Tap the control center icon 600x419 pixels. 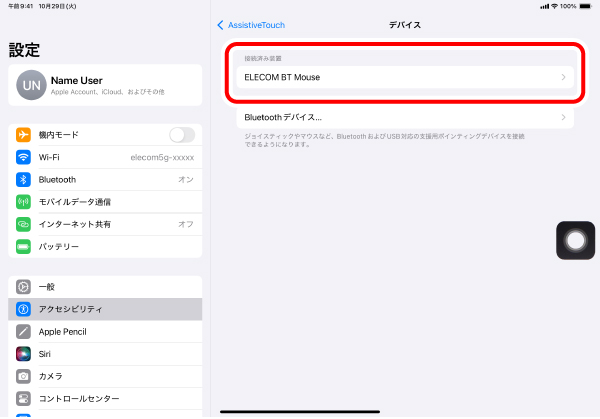pos(23,398)
